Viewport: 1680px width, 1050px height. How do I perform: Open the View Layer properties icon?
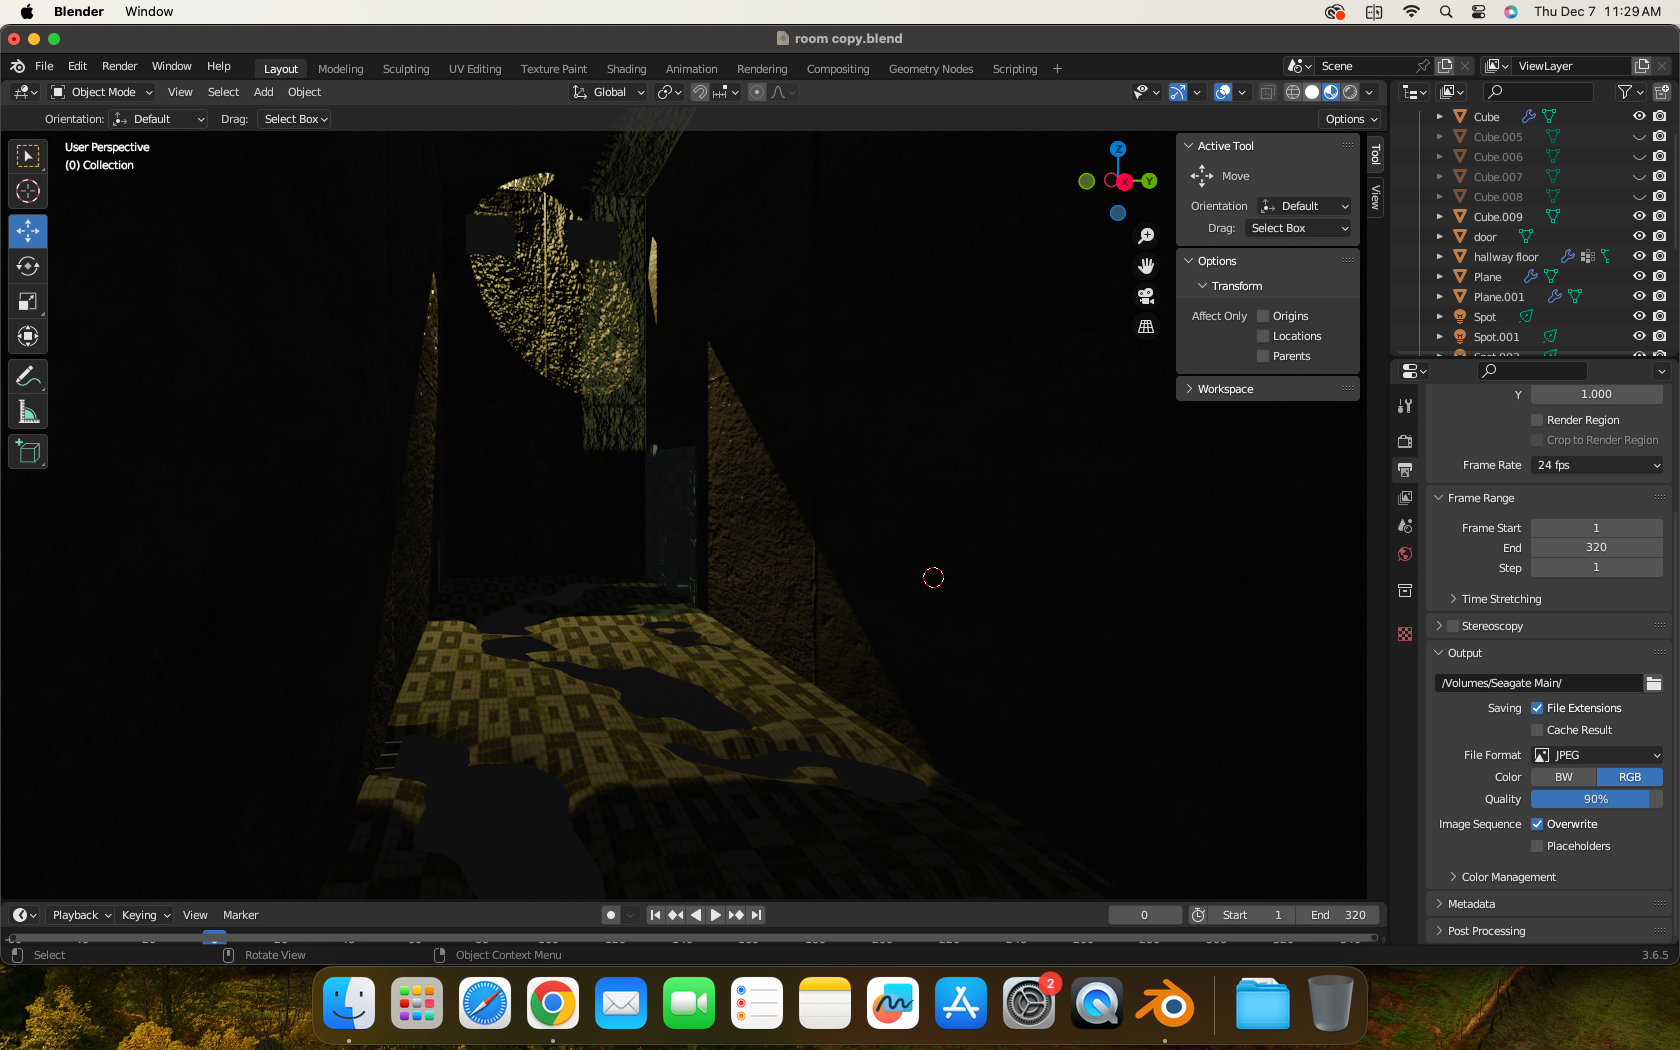pos(1405,497)
